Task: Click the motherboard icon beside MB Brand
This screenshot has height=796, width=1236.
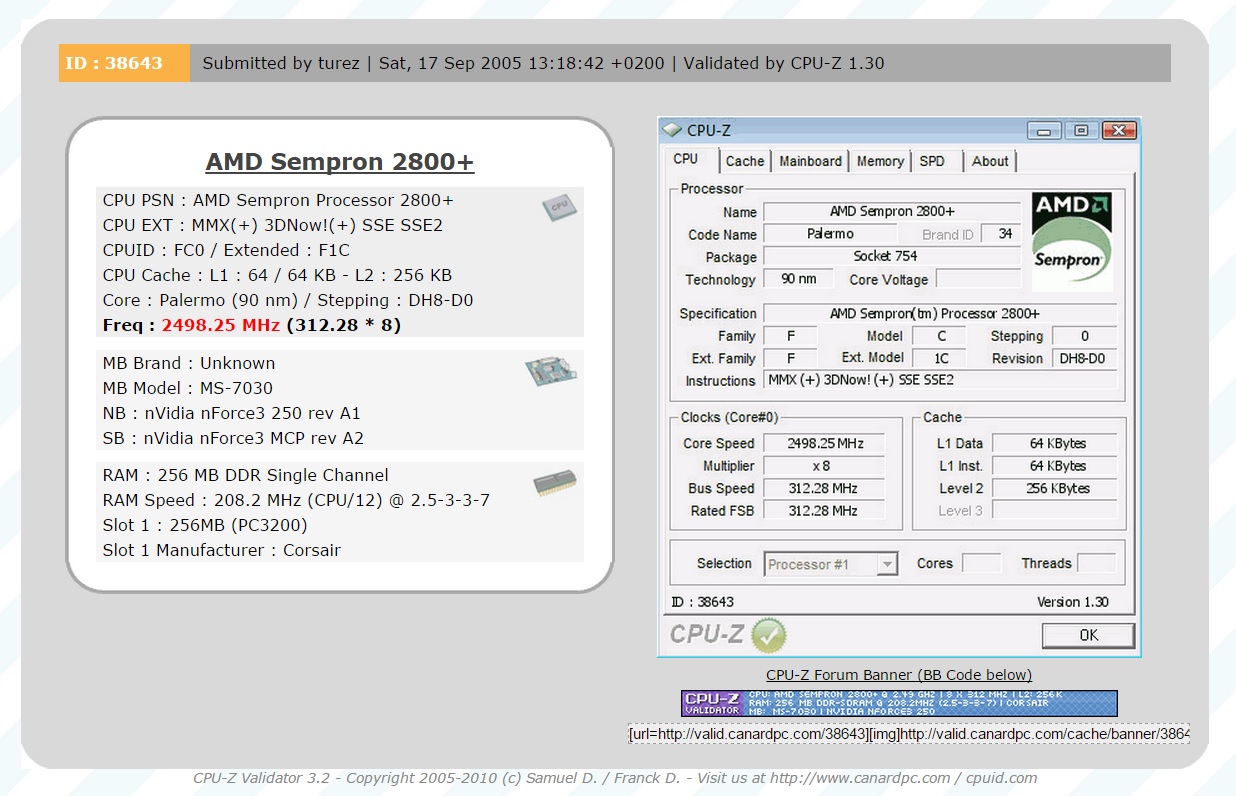Action: (552, 373)
